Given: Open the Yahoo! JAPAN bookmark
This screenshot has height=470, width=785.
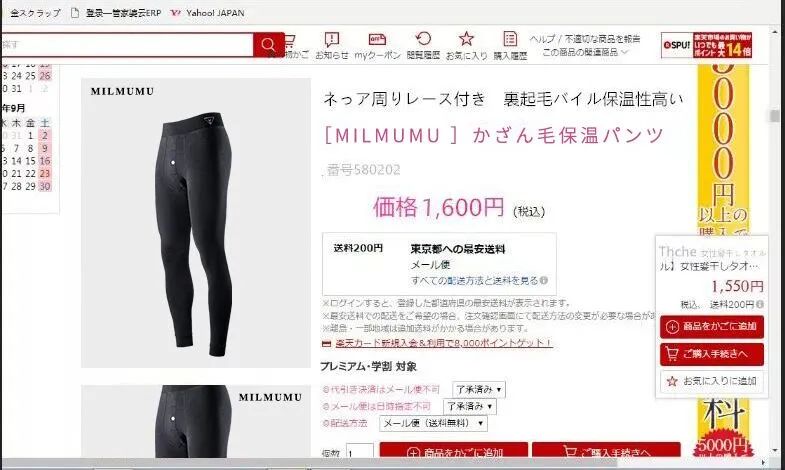Looking at the screenshot, I should [x=208, y=13].
